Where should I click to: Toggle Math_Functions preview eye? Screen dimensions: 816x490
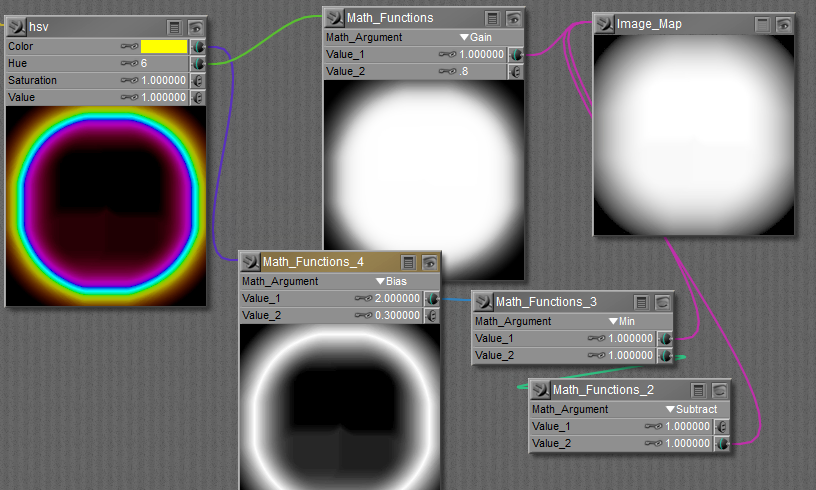[514, 19]
